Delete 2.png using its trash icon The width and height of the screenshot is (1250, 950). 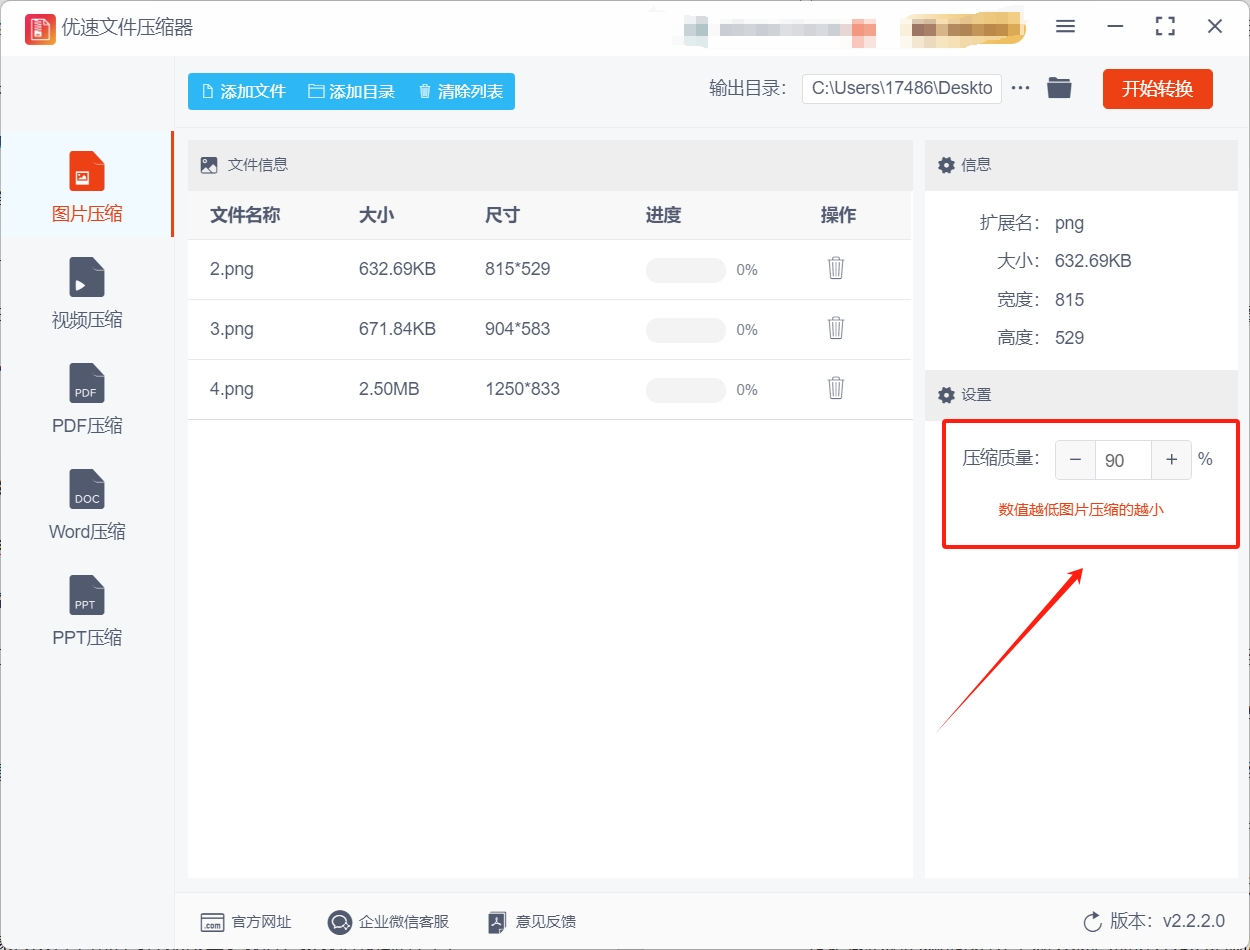coord(835,269)
